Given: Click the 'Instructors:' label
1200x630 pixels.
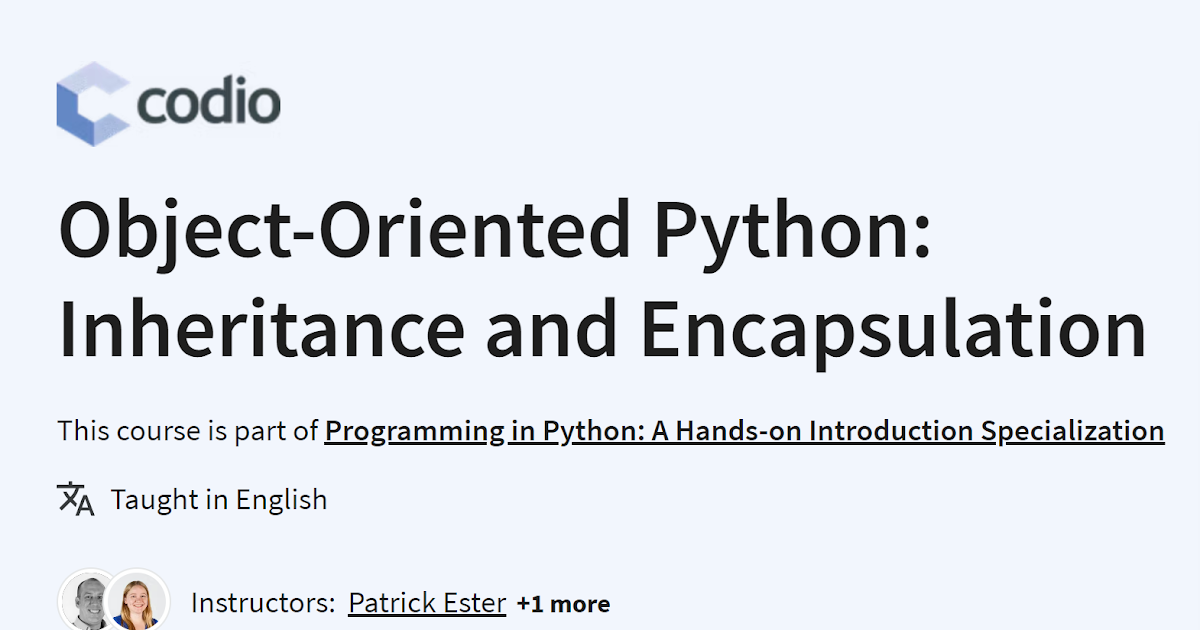Looking at the screenshot, I should point(262,603).
